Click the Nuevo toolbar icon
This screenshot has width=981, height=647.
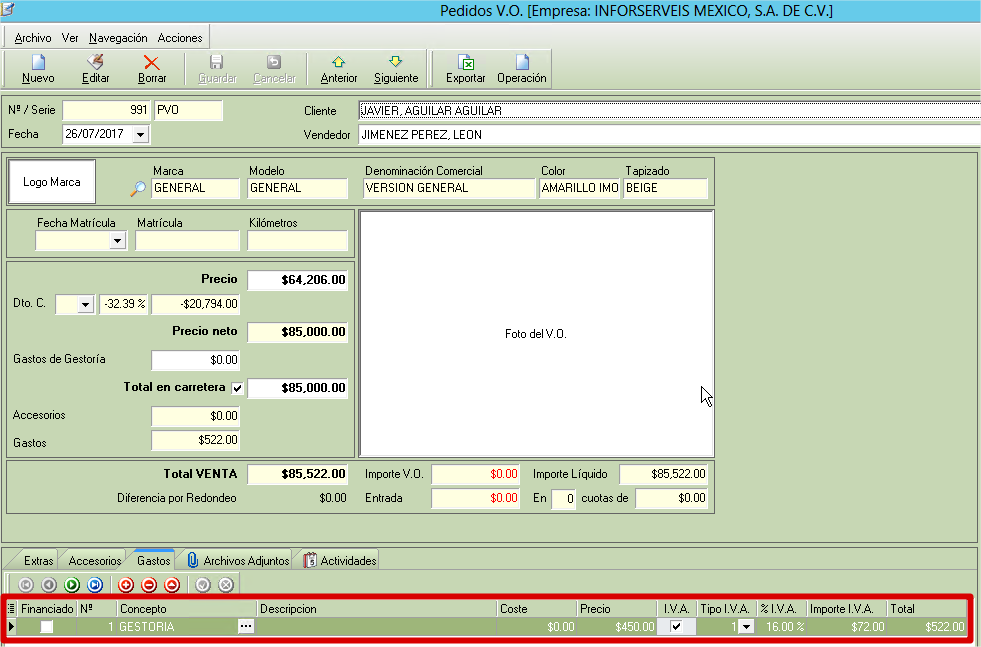click(38, 68)
